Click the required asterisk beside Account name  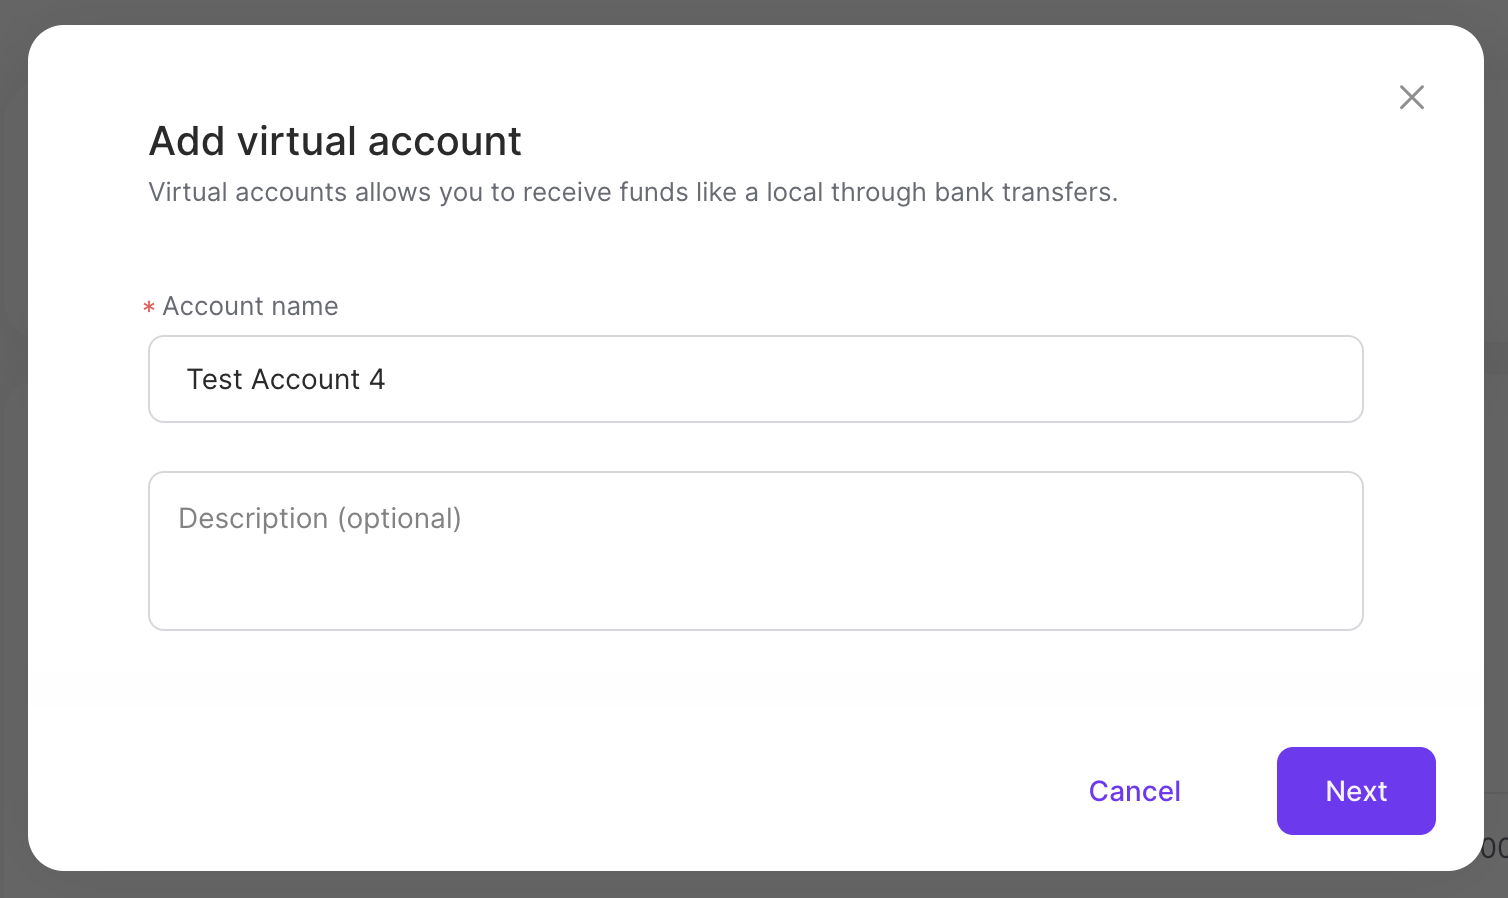(148, 307)
